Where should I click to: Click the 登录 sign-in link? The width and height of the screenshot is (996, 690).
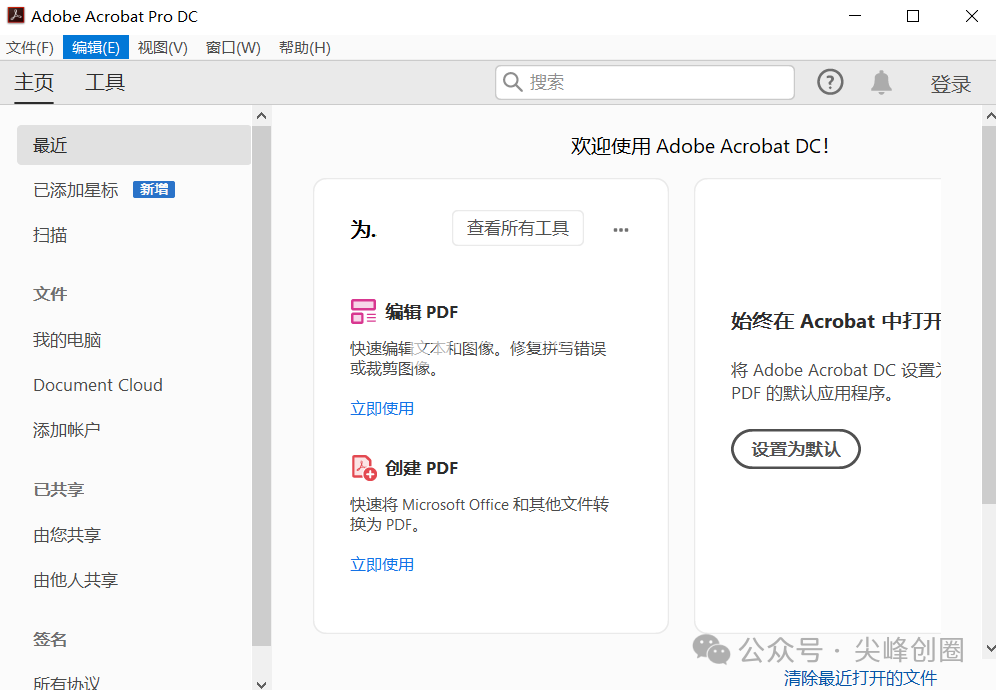pyautogui.click(x=951, y=84)
